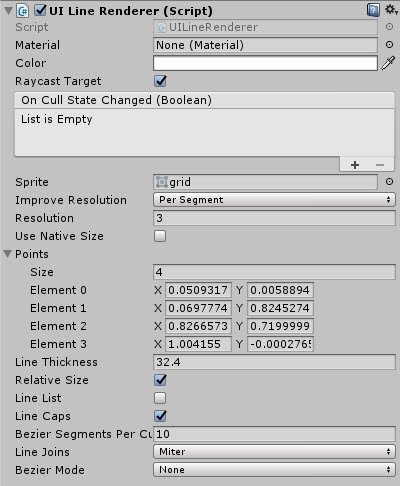Enable the Line List checkbox
400x486 pixels.
160,398
